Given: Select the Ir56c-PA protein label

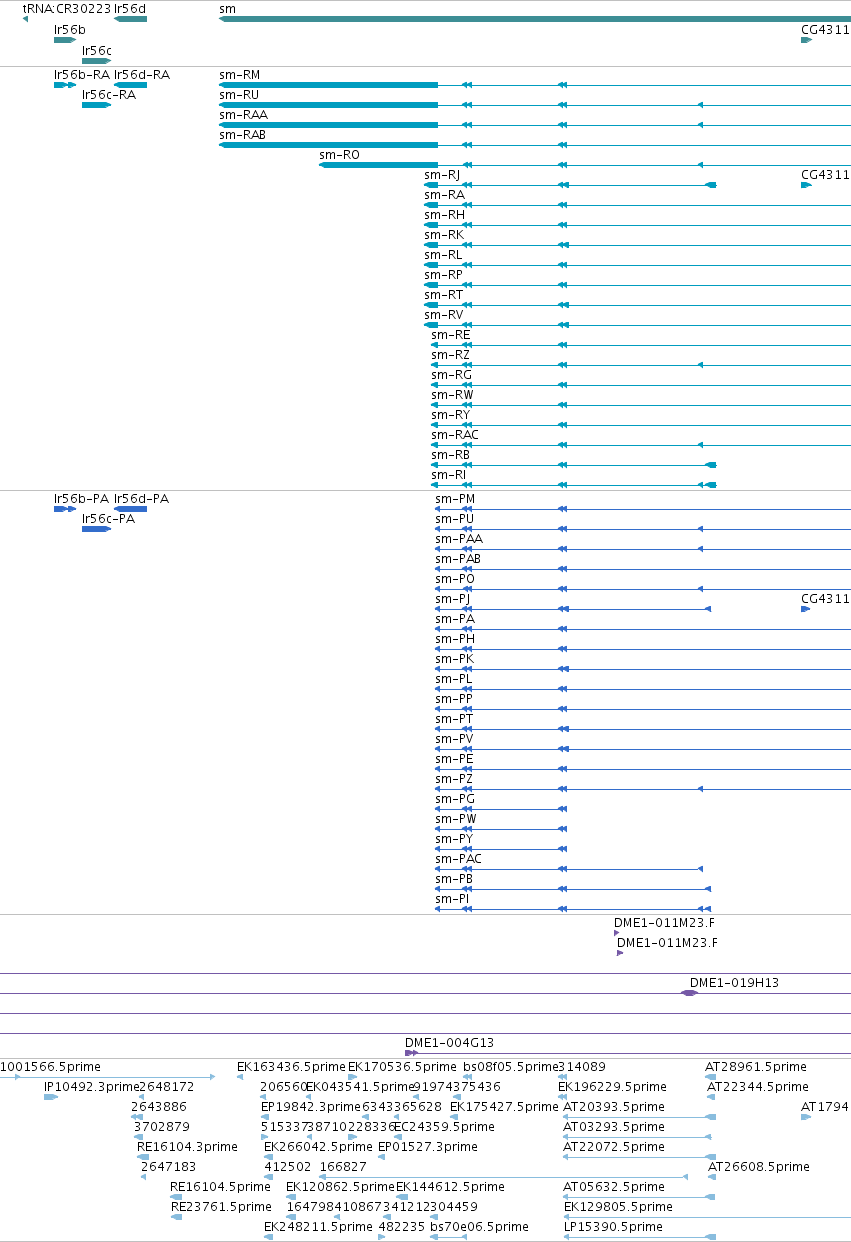Looking at the screenshot, I should coord(110,518).
